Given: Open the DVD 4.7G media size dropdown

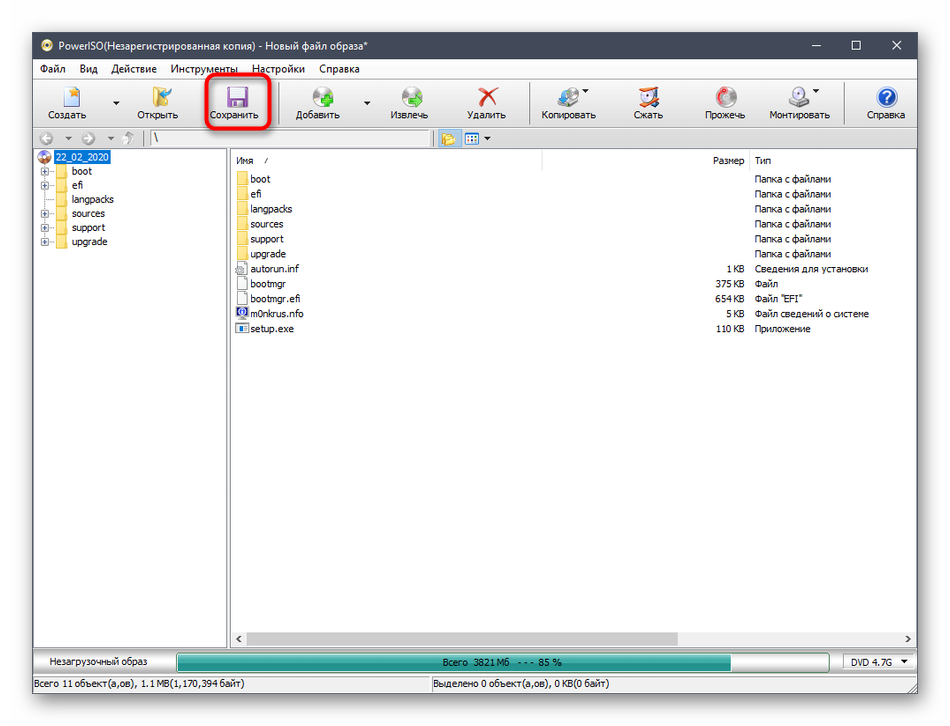Looking at the screenshot, I should click(877, 662).
